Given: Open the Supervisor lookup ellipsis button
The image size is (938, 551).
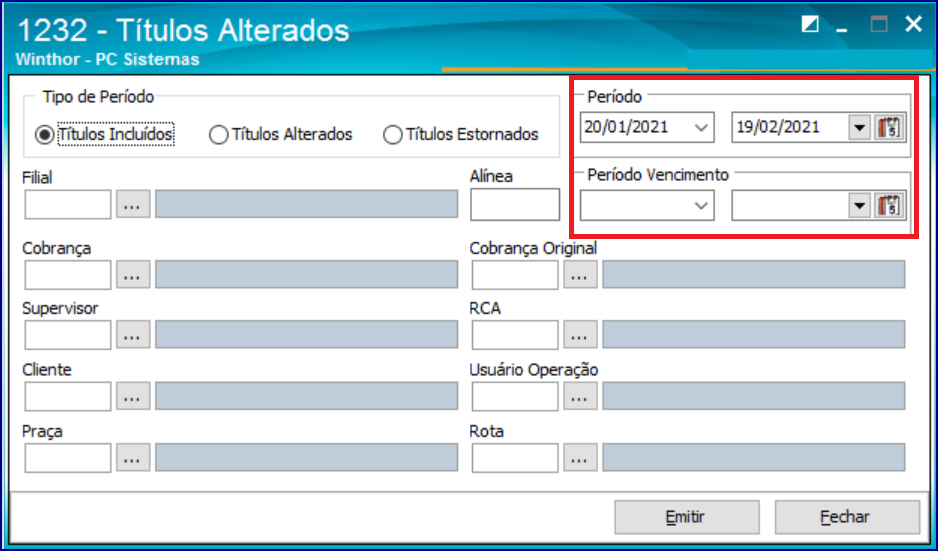Looking at the screenshot, I should [133, 335].
